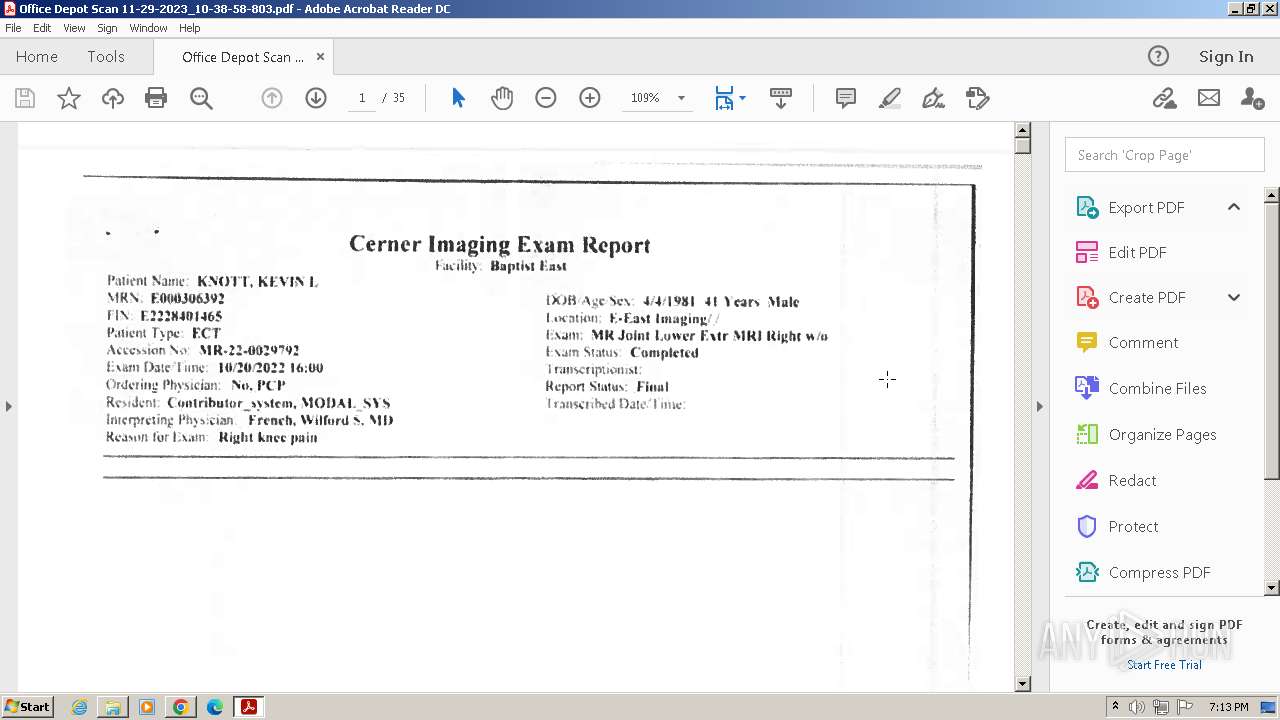Viewport: 1280px width, 720px height.
Task: Click the fit page width icon
Action: click(724, 98)
